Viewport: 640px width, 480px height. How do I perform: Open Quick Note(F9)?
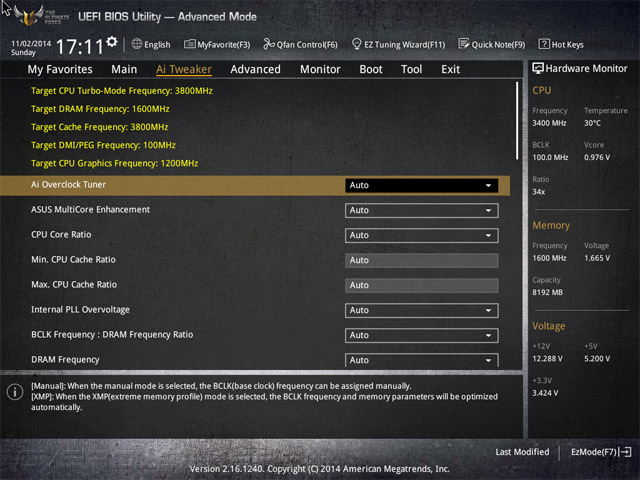point(492,44)
